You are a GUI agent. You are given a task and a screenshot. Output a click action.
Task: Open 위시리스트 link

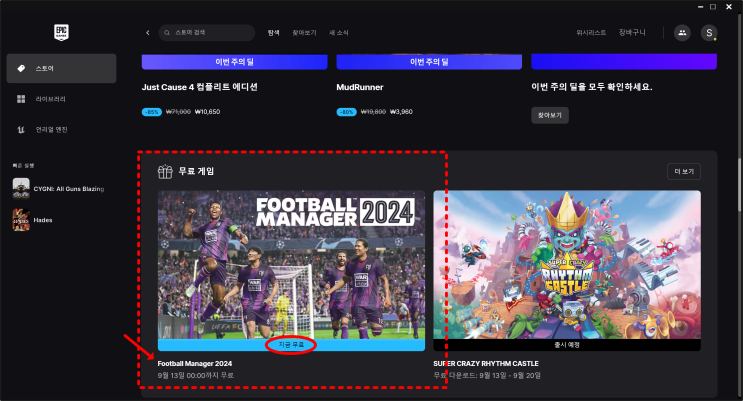click(591, 33)
